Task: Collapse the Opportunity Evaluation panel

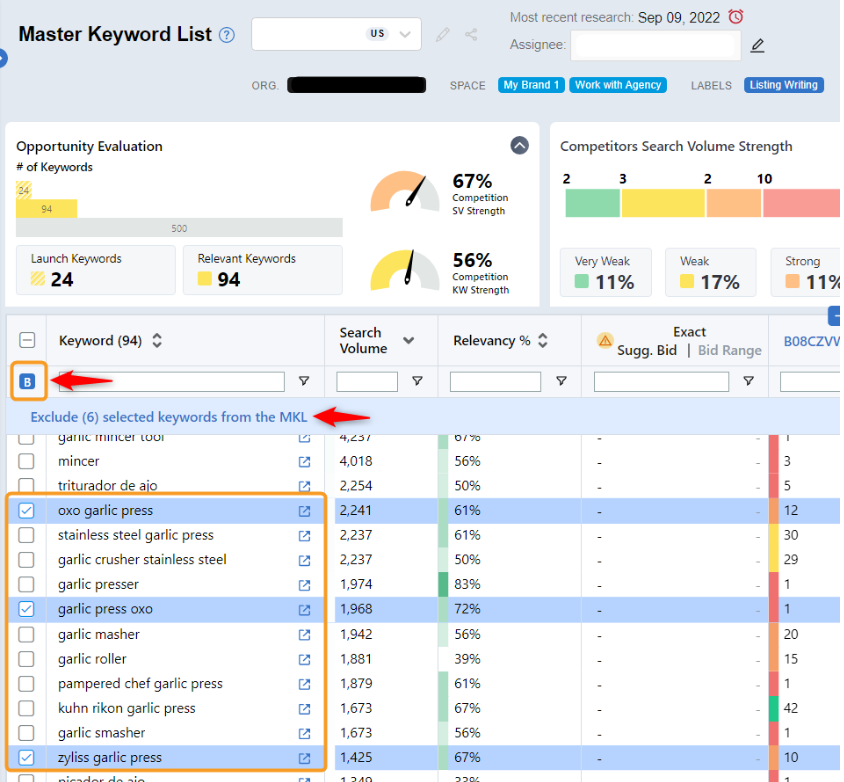Action: tap(519, 146)
